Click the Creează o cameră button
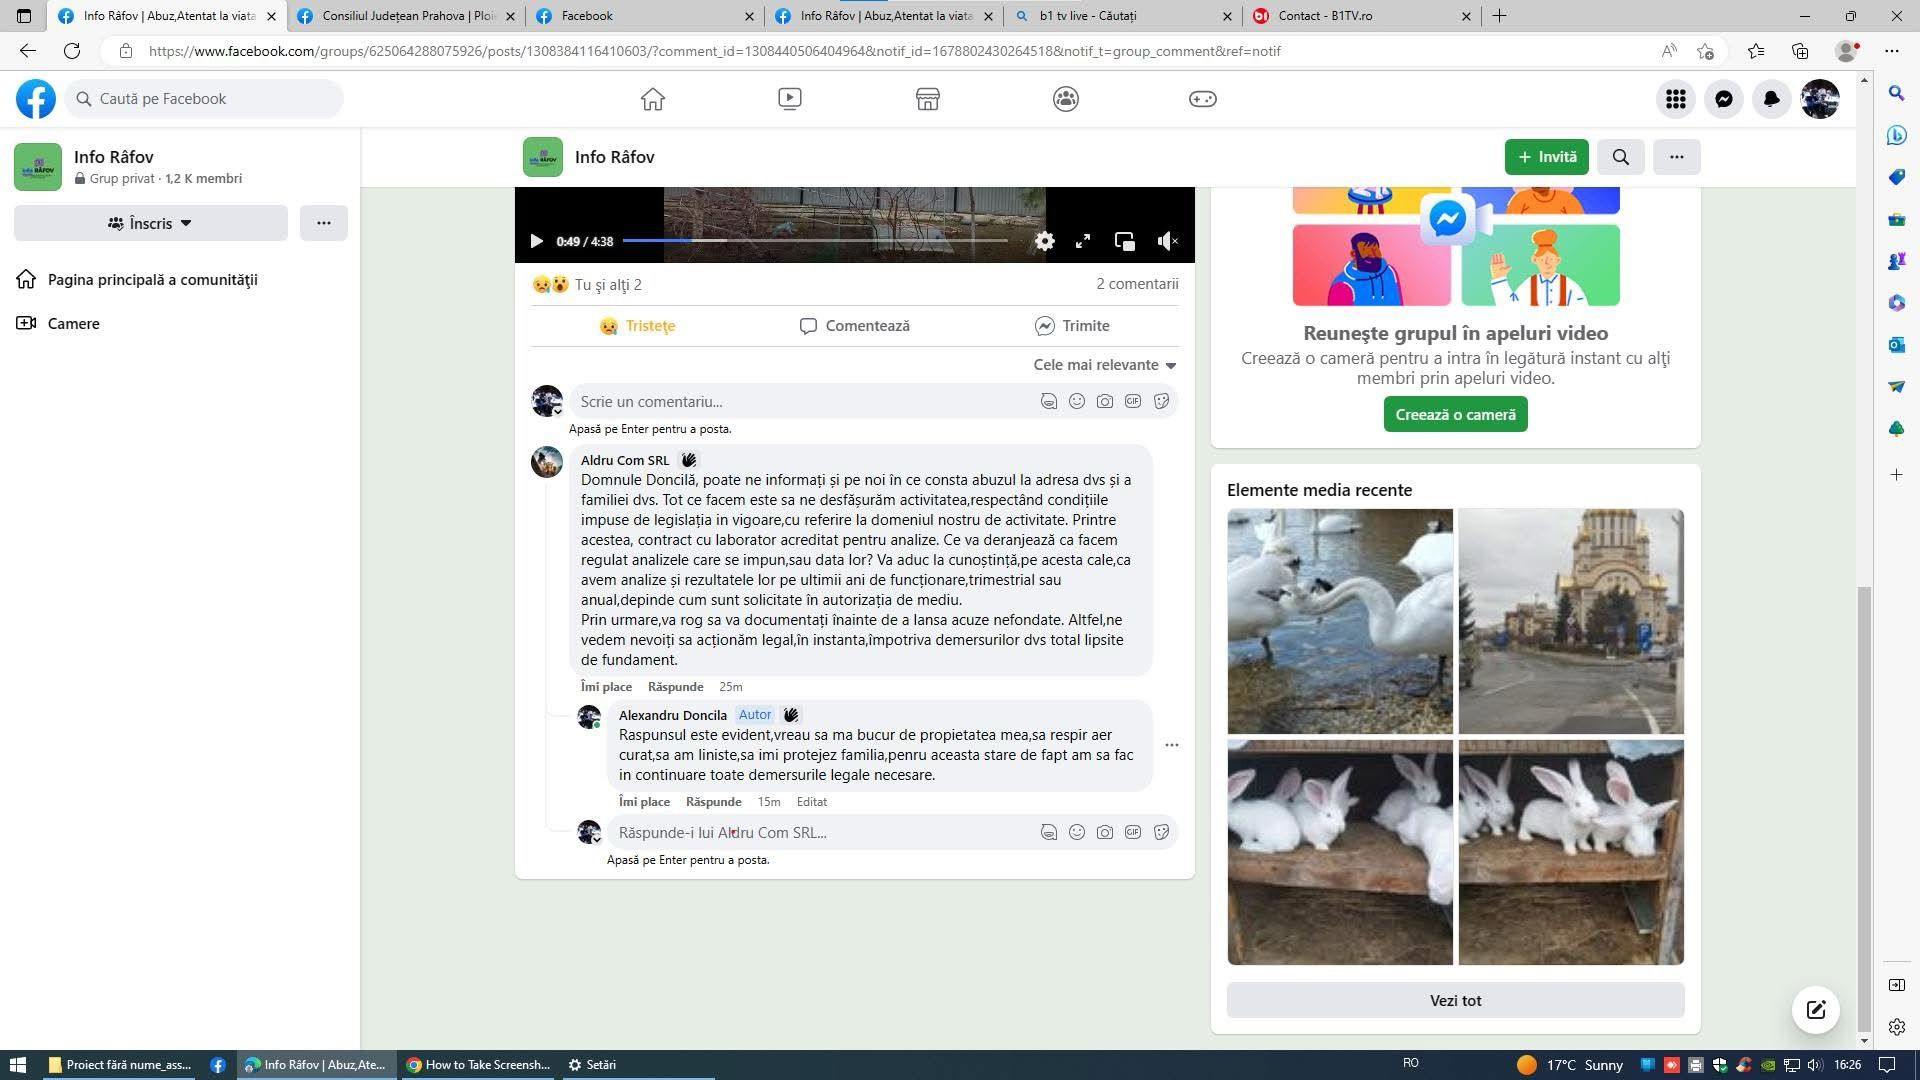Screen dimensions: 1920x1080 pyautogui.click(x=1455, y=415)
